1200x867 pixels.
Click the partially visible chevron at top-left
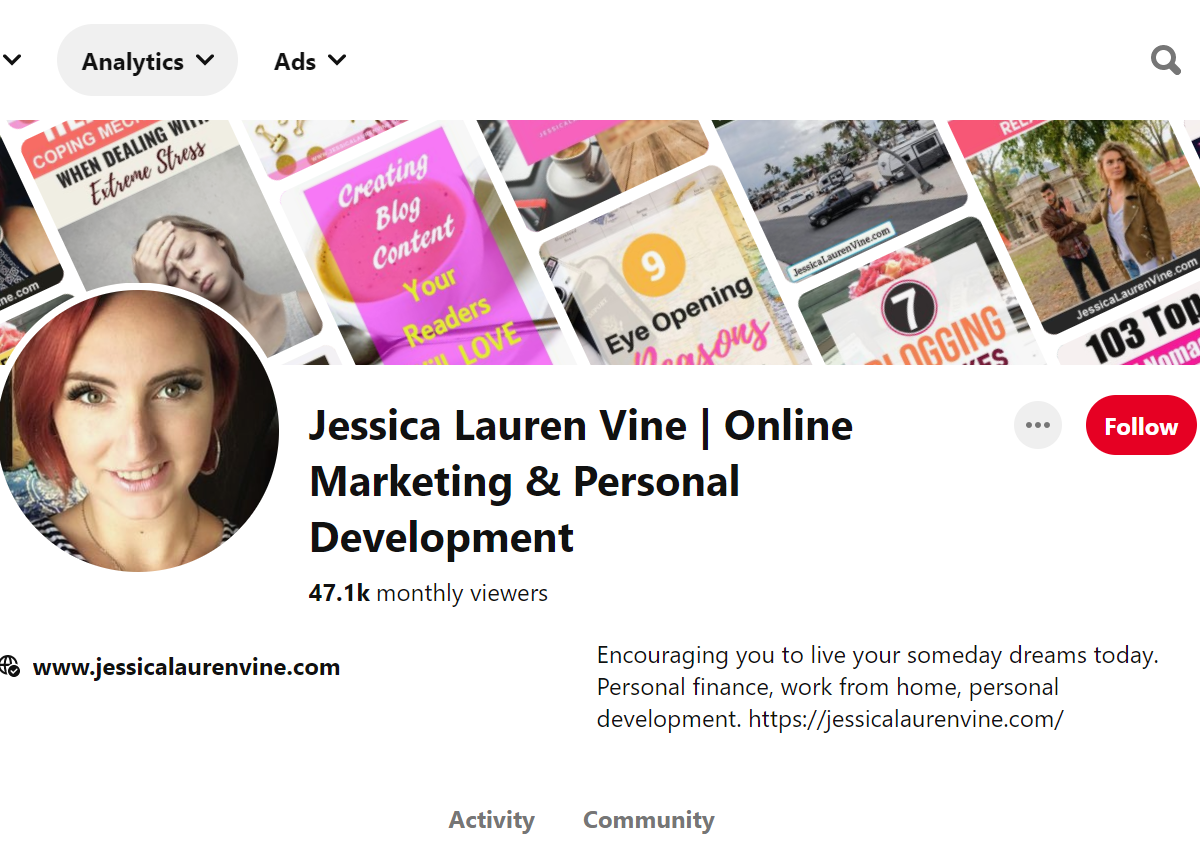coord(12,61)
